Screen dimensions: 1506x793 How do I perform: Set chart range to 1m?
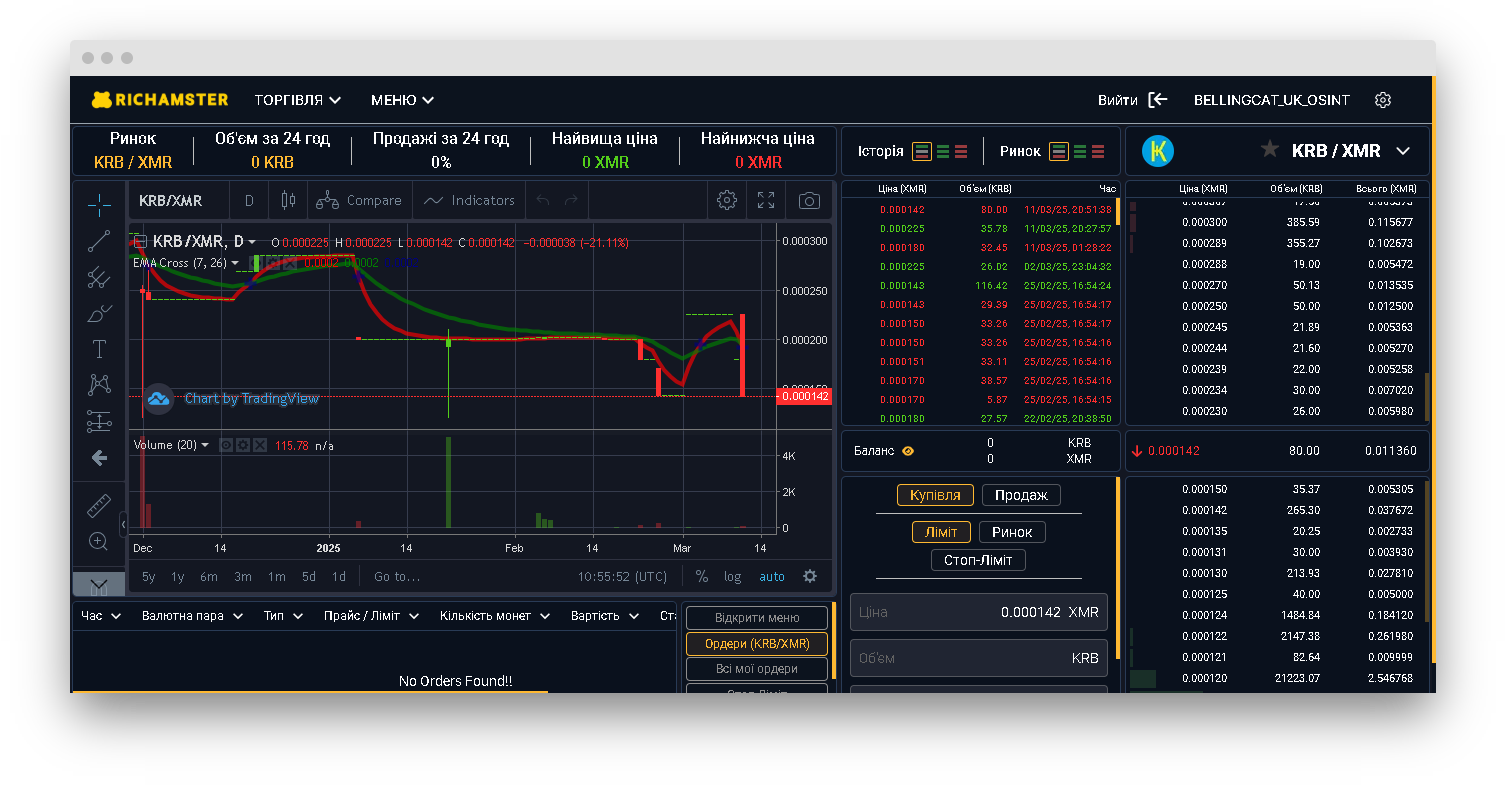click(x=276, y=576)
